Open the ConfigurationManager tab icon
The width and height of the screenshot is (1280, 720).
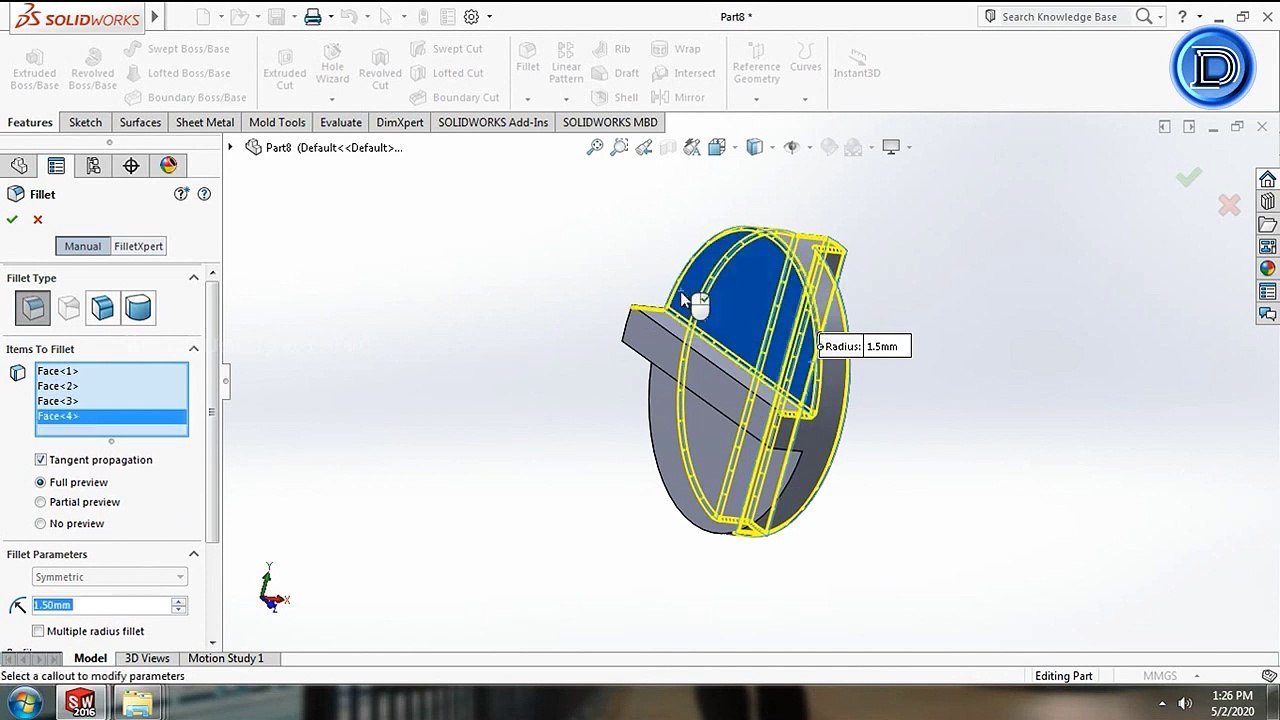(x=93, y=166)
